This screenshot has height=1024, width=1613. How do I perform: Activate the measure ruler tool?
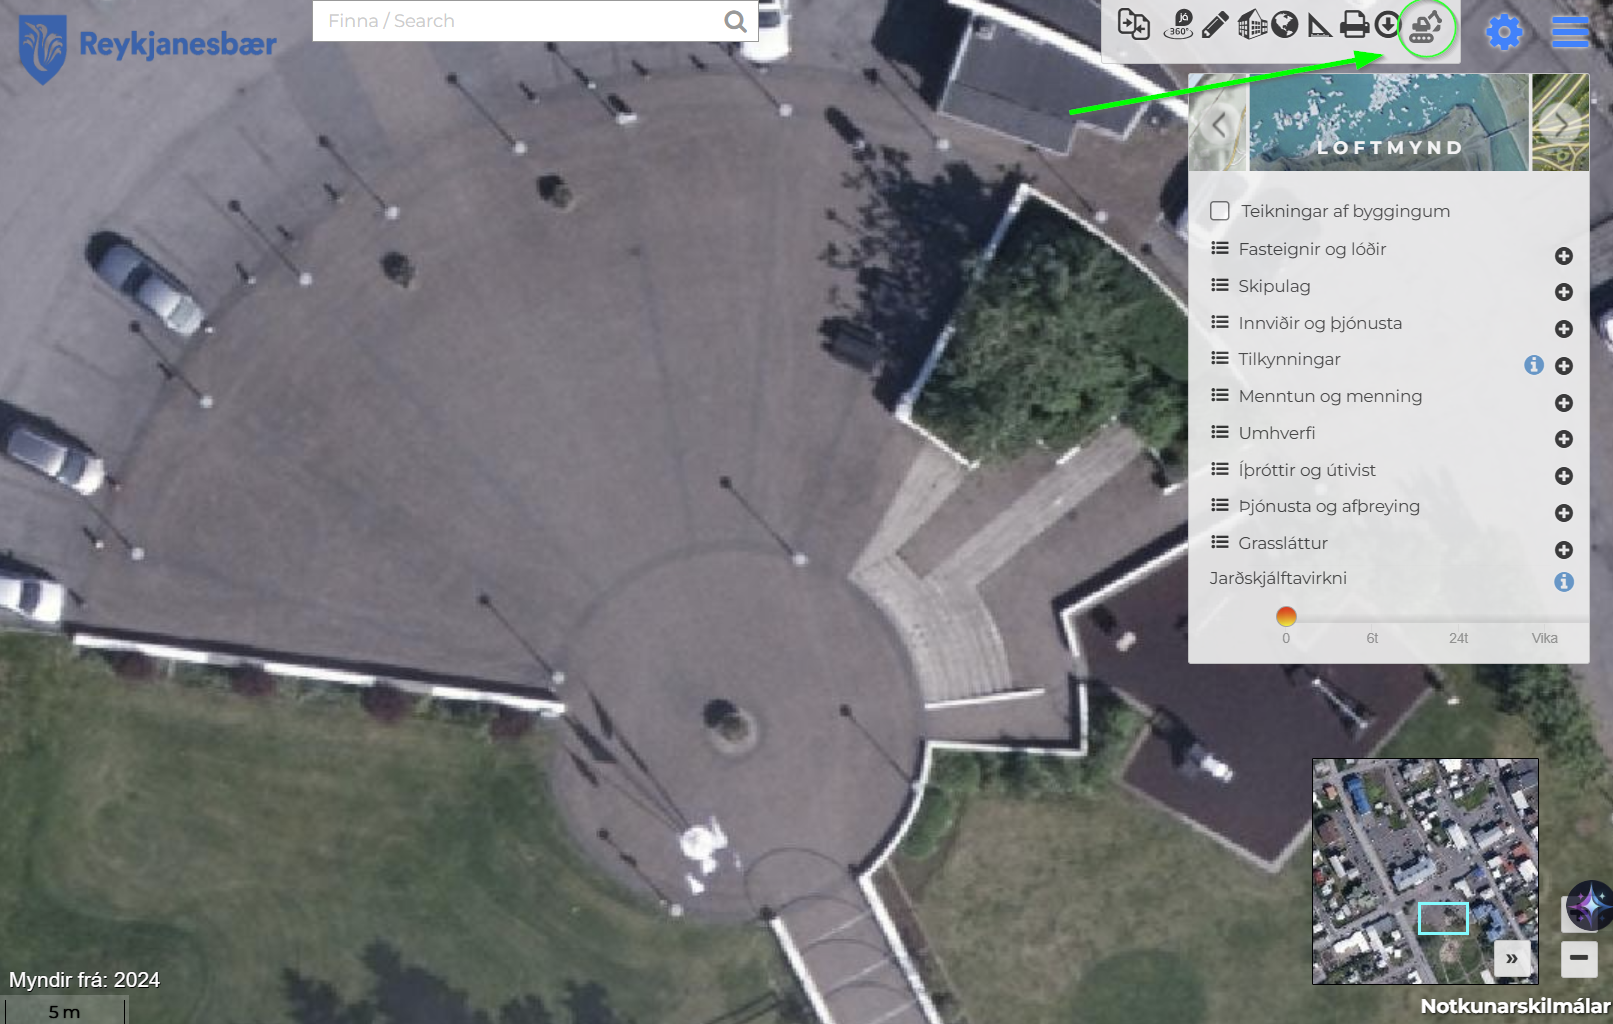(1320, 24)
